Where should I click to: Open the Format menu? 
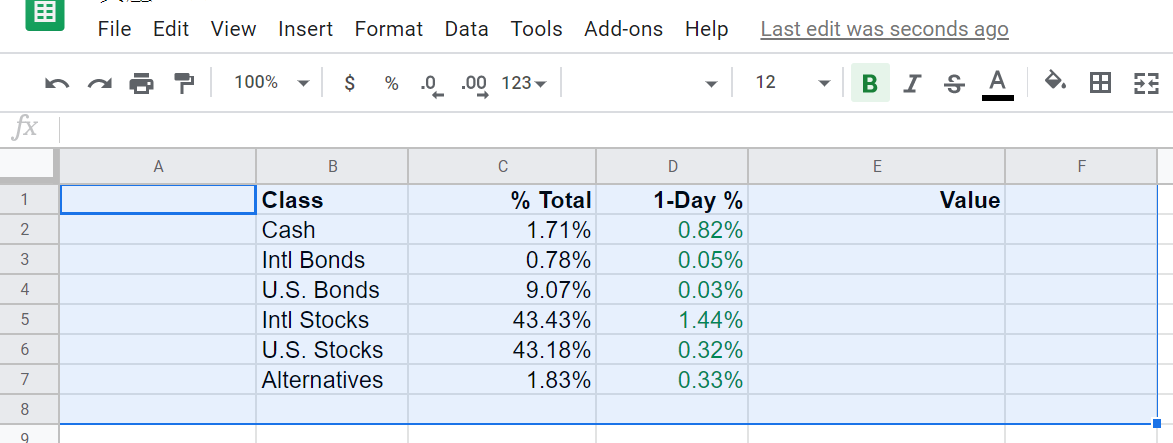[x=389, y=29]
